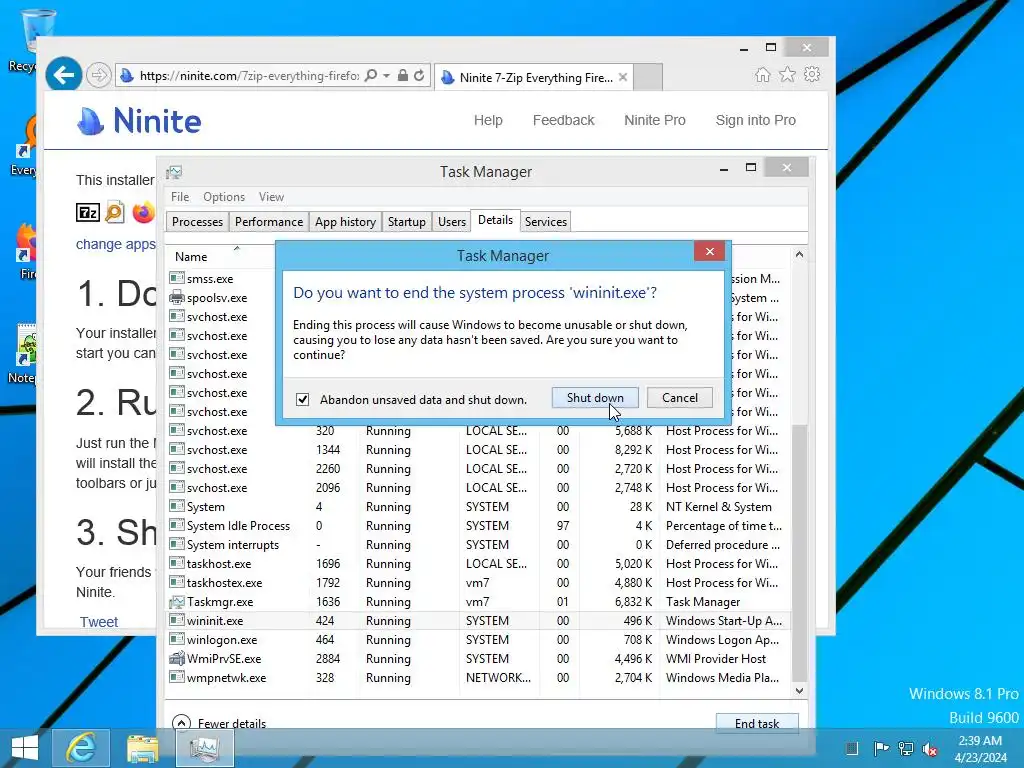Click Cancel in the confirmation dialog
Screen dimensions: 1024x768
coord(680,398)
